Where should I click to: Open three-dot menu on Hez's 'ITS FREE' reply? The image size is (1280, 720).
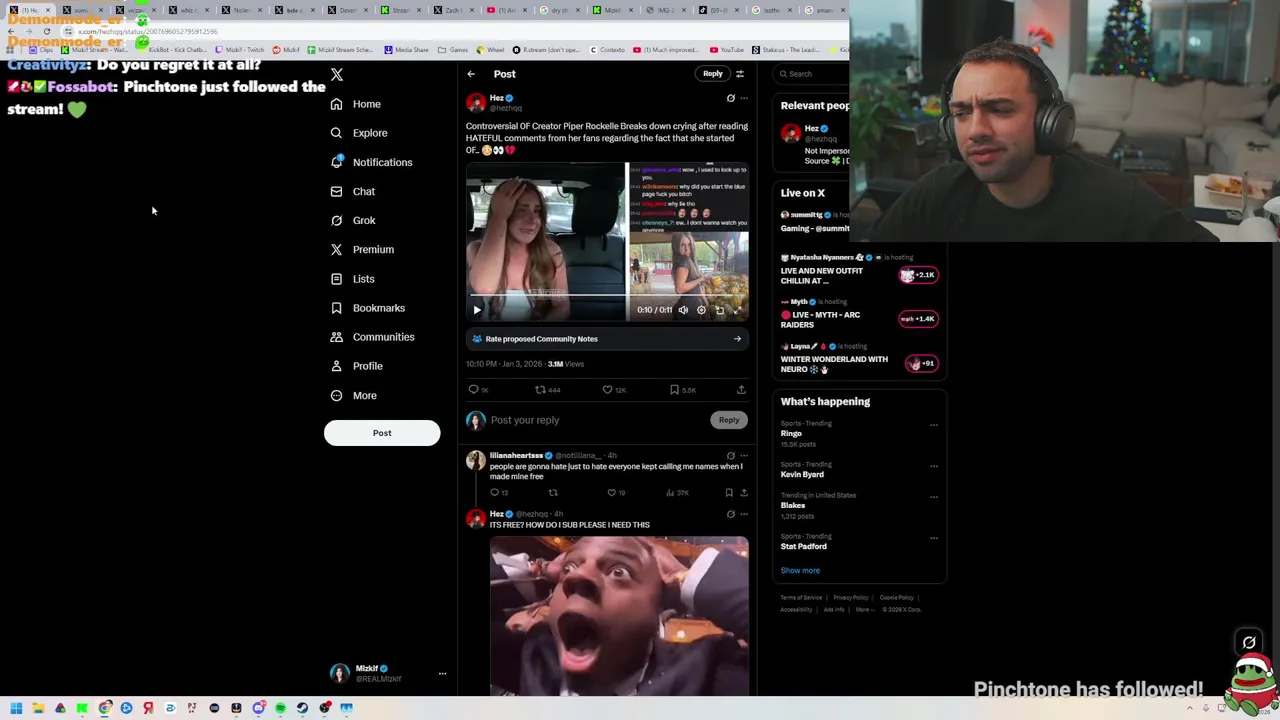pyautogui.click(x=743, y=514)
